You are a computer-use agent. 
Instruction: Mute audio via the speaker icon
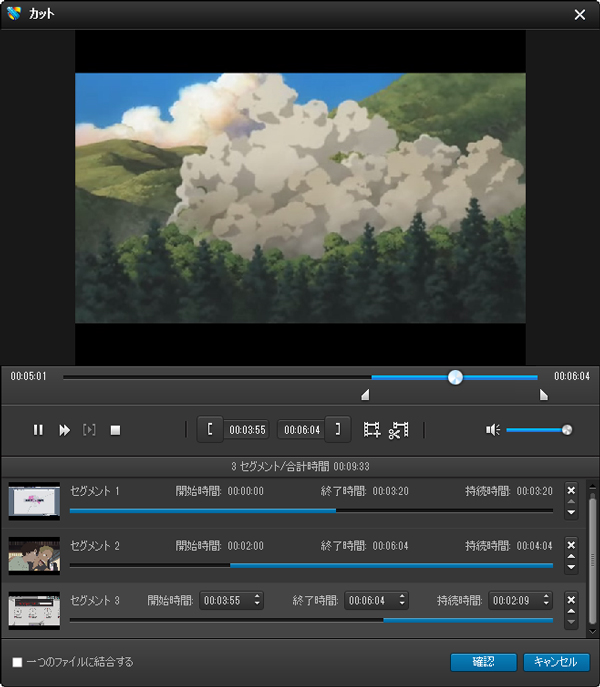492,430
